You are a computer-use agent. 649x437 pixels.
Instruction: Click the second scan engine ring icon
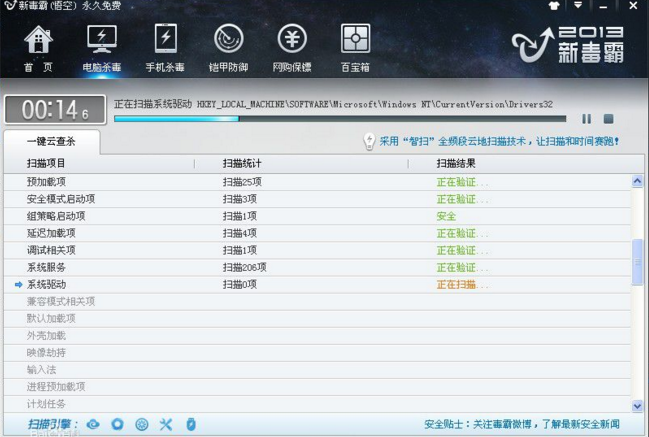118,424
